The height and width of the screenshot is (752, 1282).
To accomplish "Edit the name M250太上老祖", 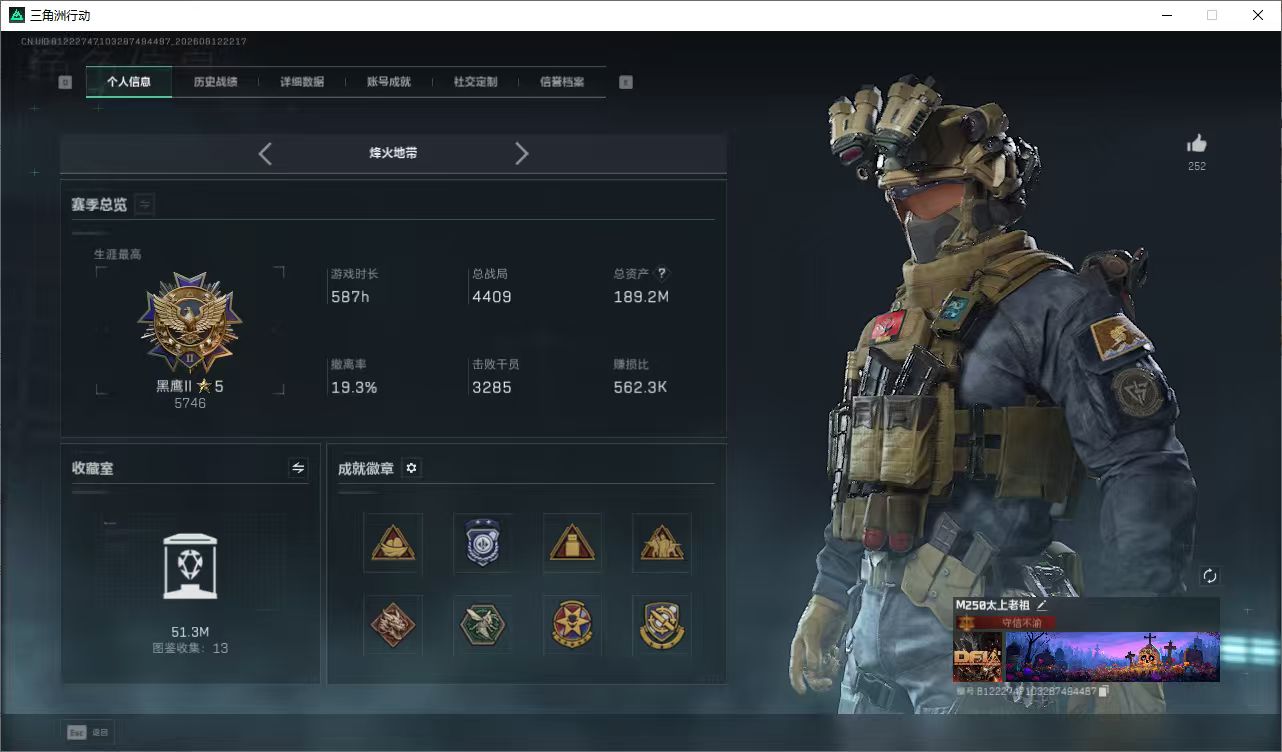I will (1041, 605).
